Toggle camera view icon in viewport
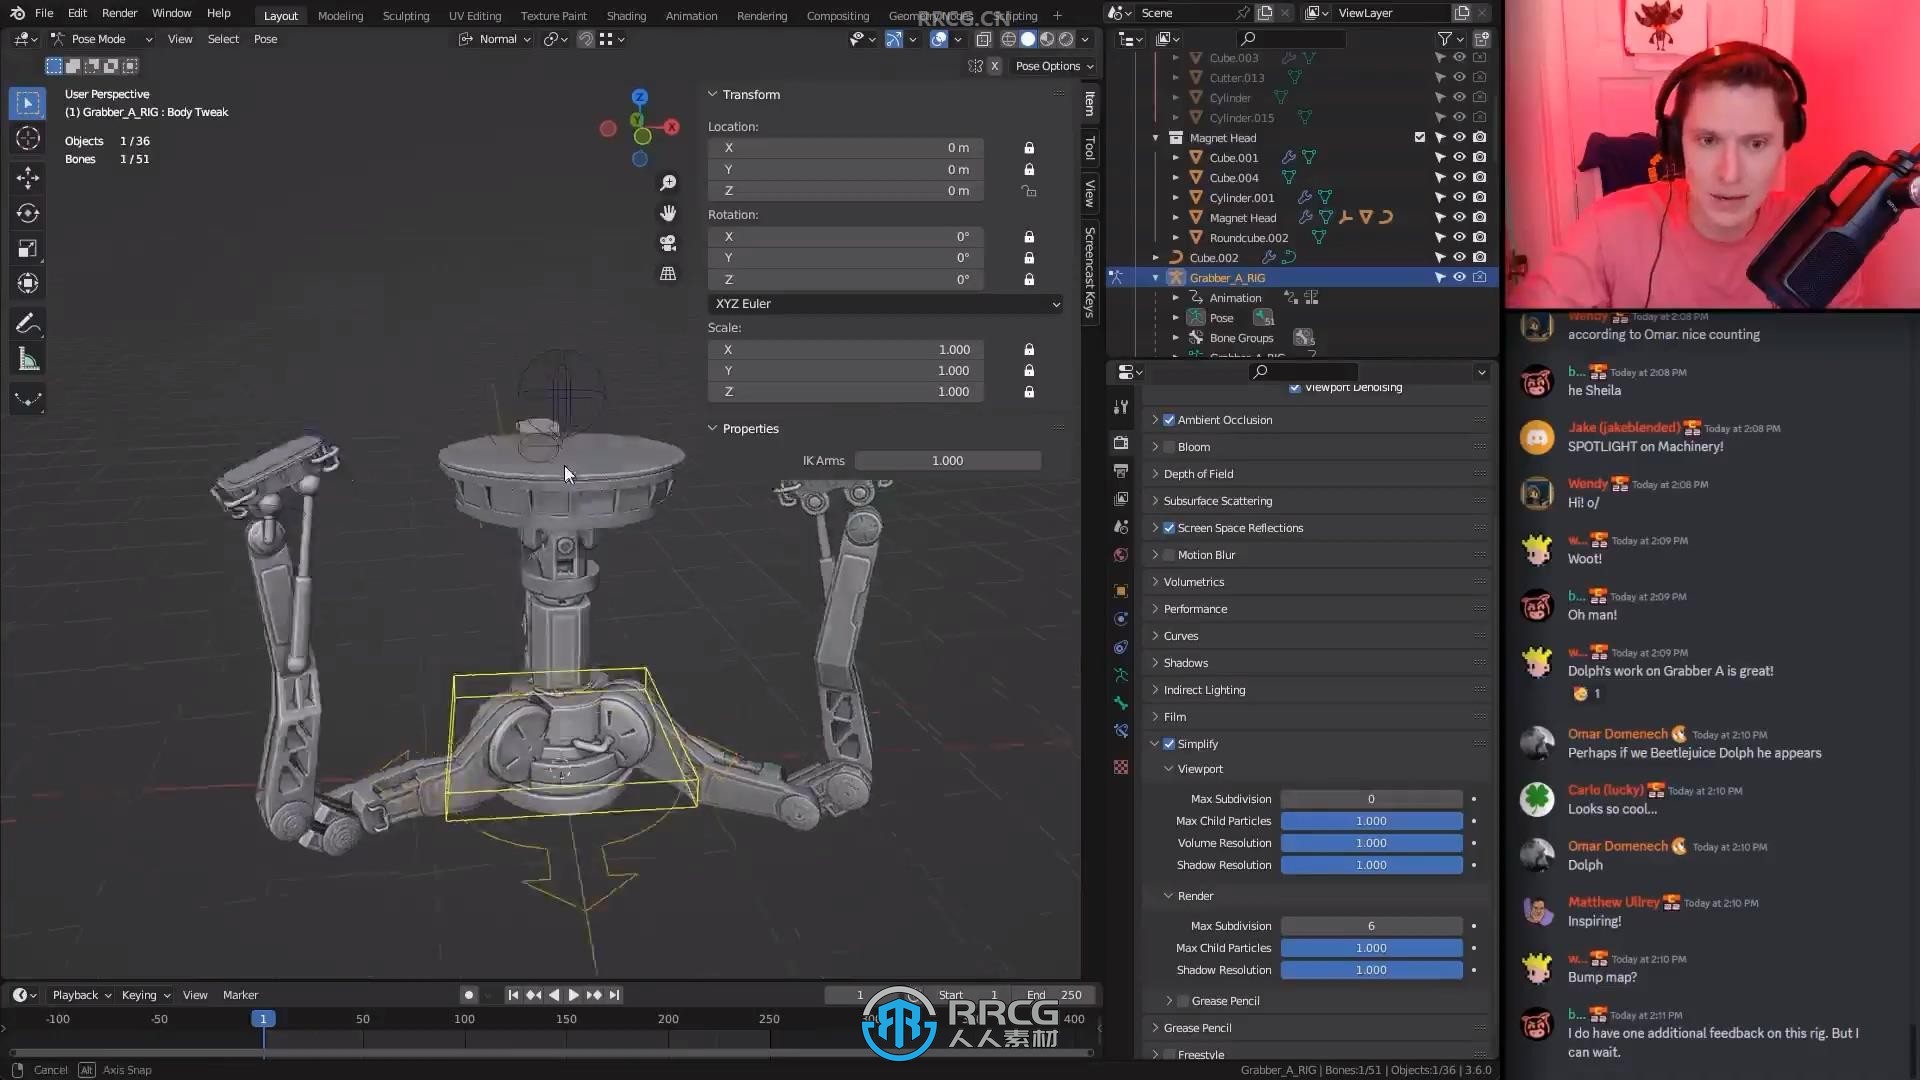The image size is (1920, 1080). click(668, 243)
